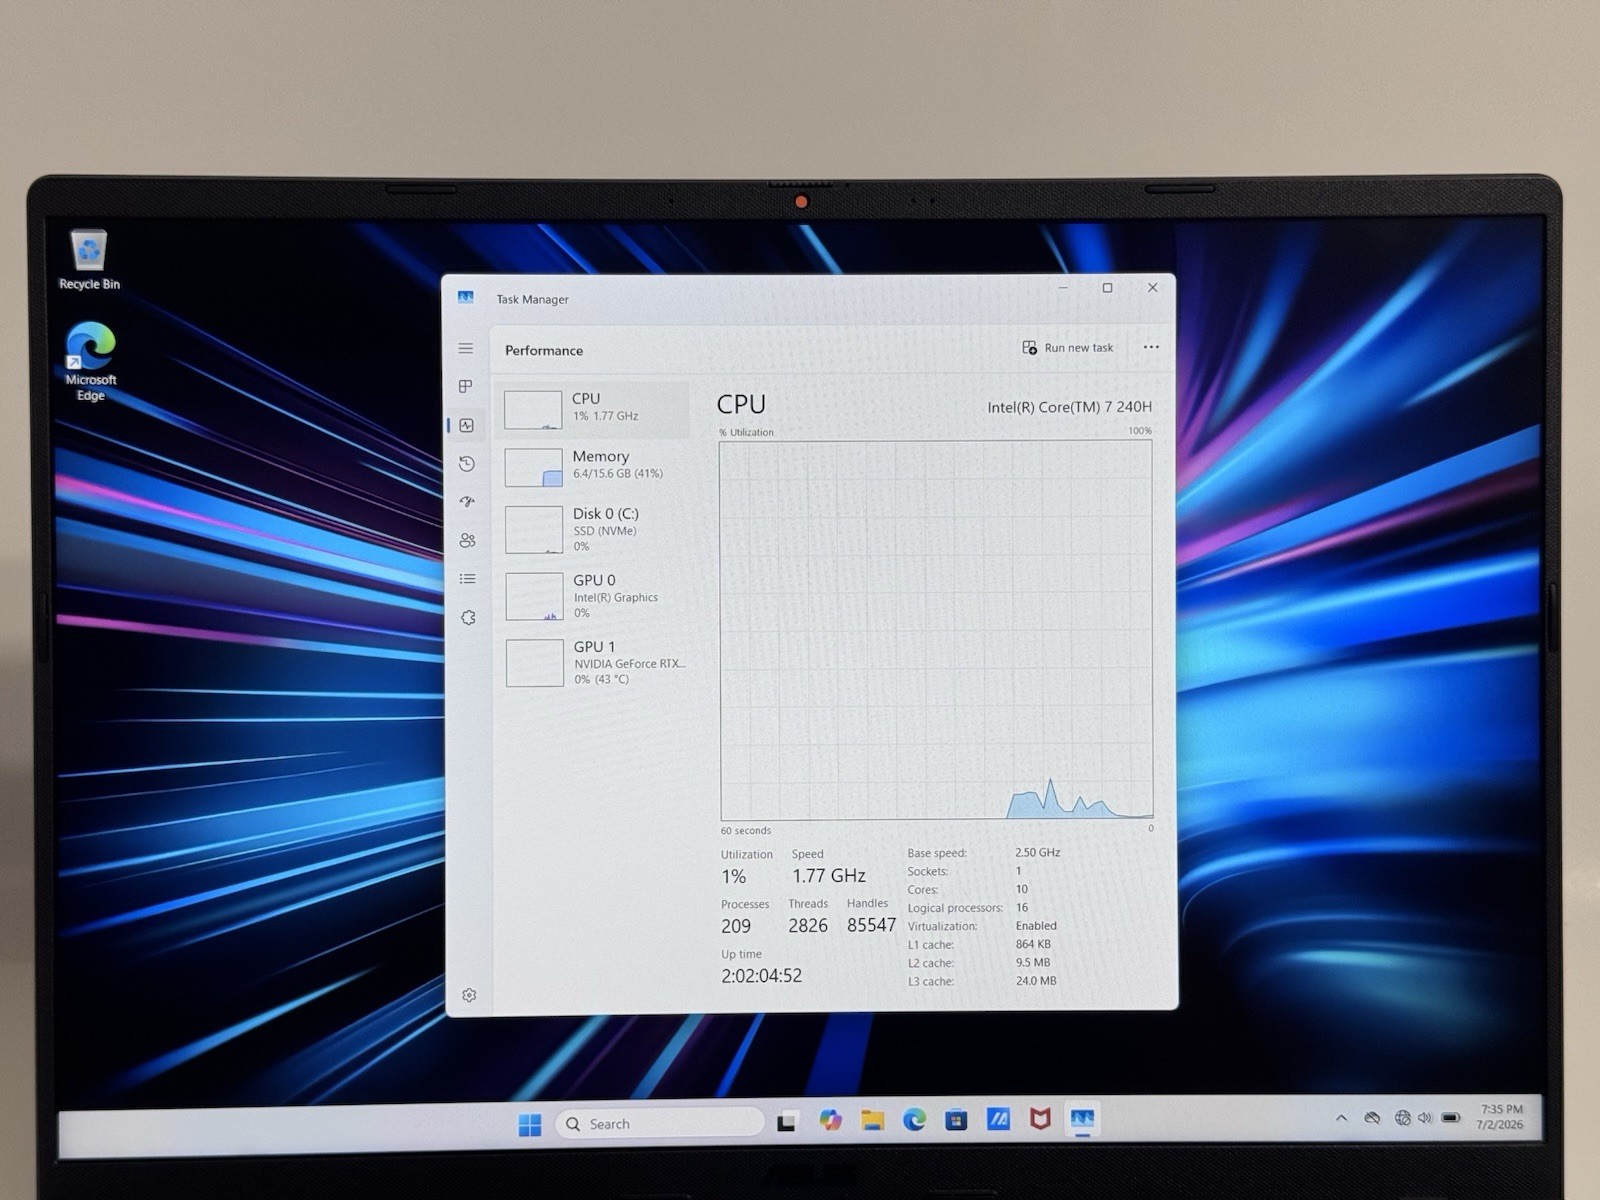
Task: Select the CPU performance entry
Action: point(593,409)
